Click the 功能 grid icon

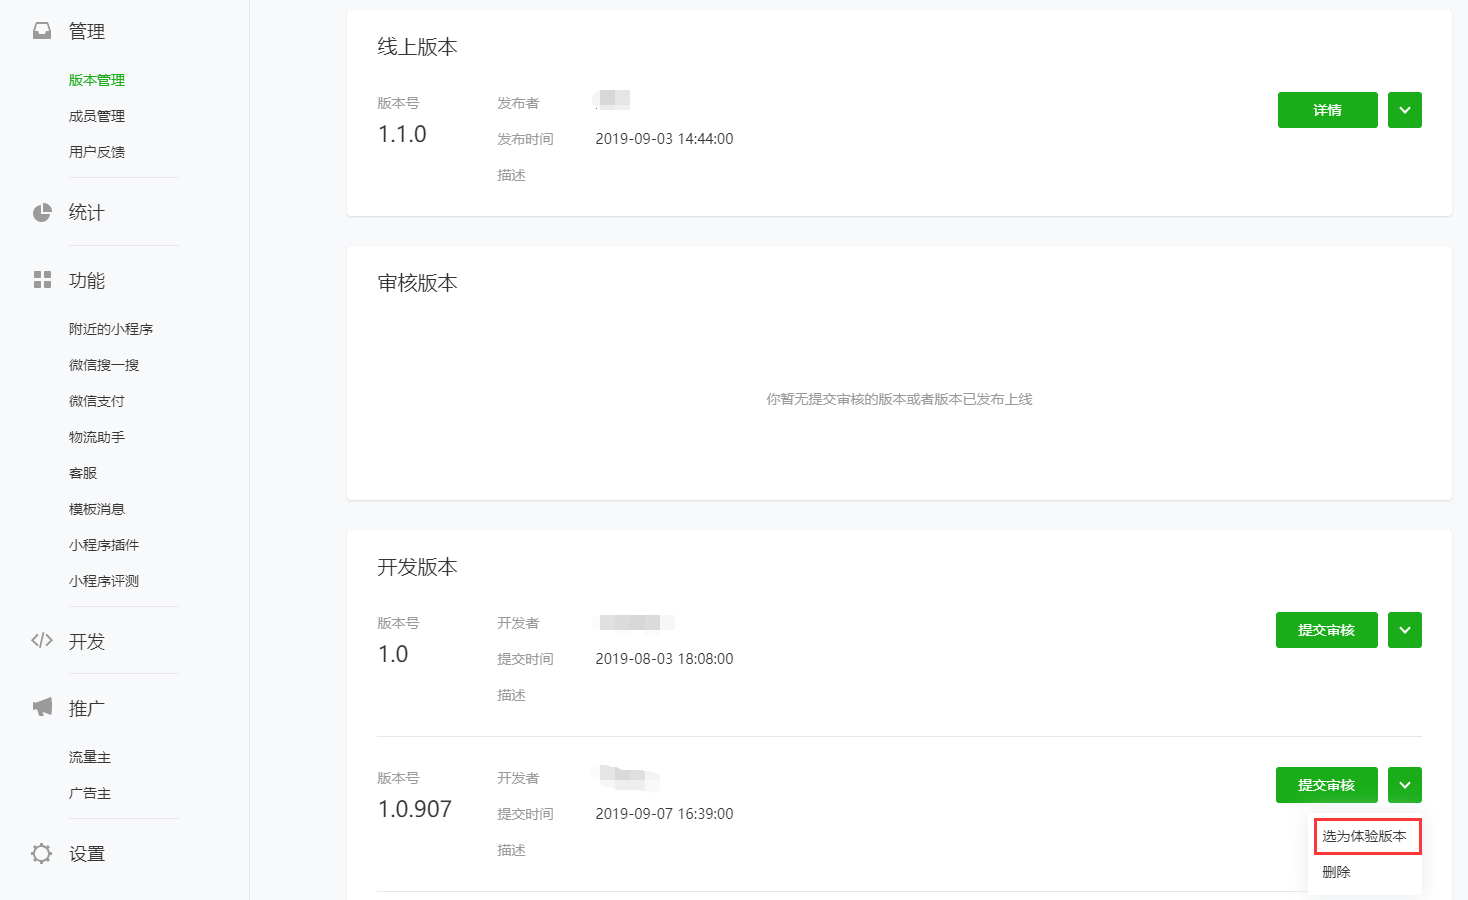click(42, 280)
